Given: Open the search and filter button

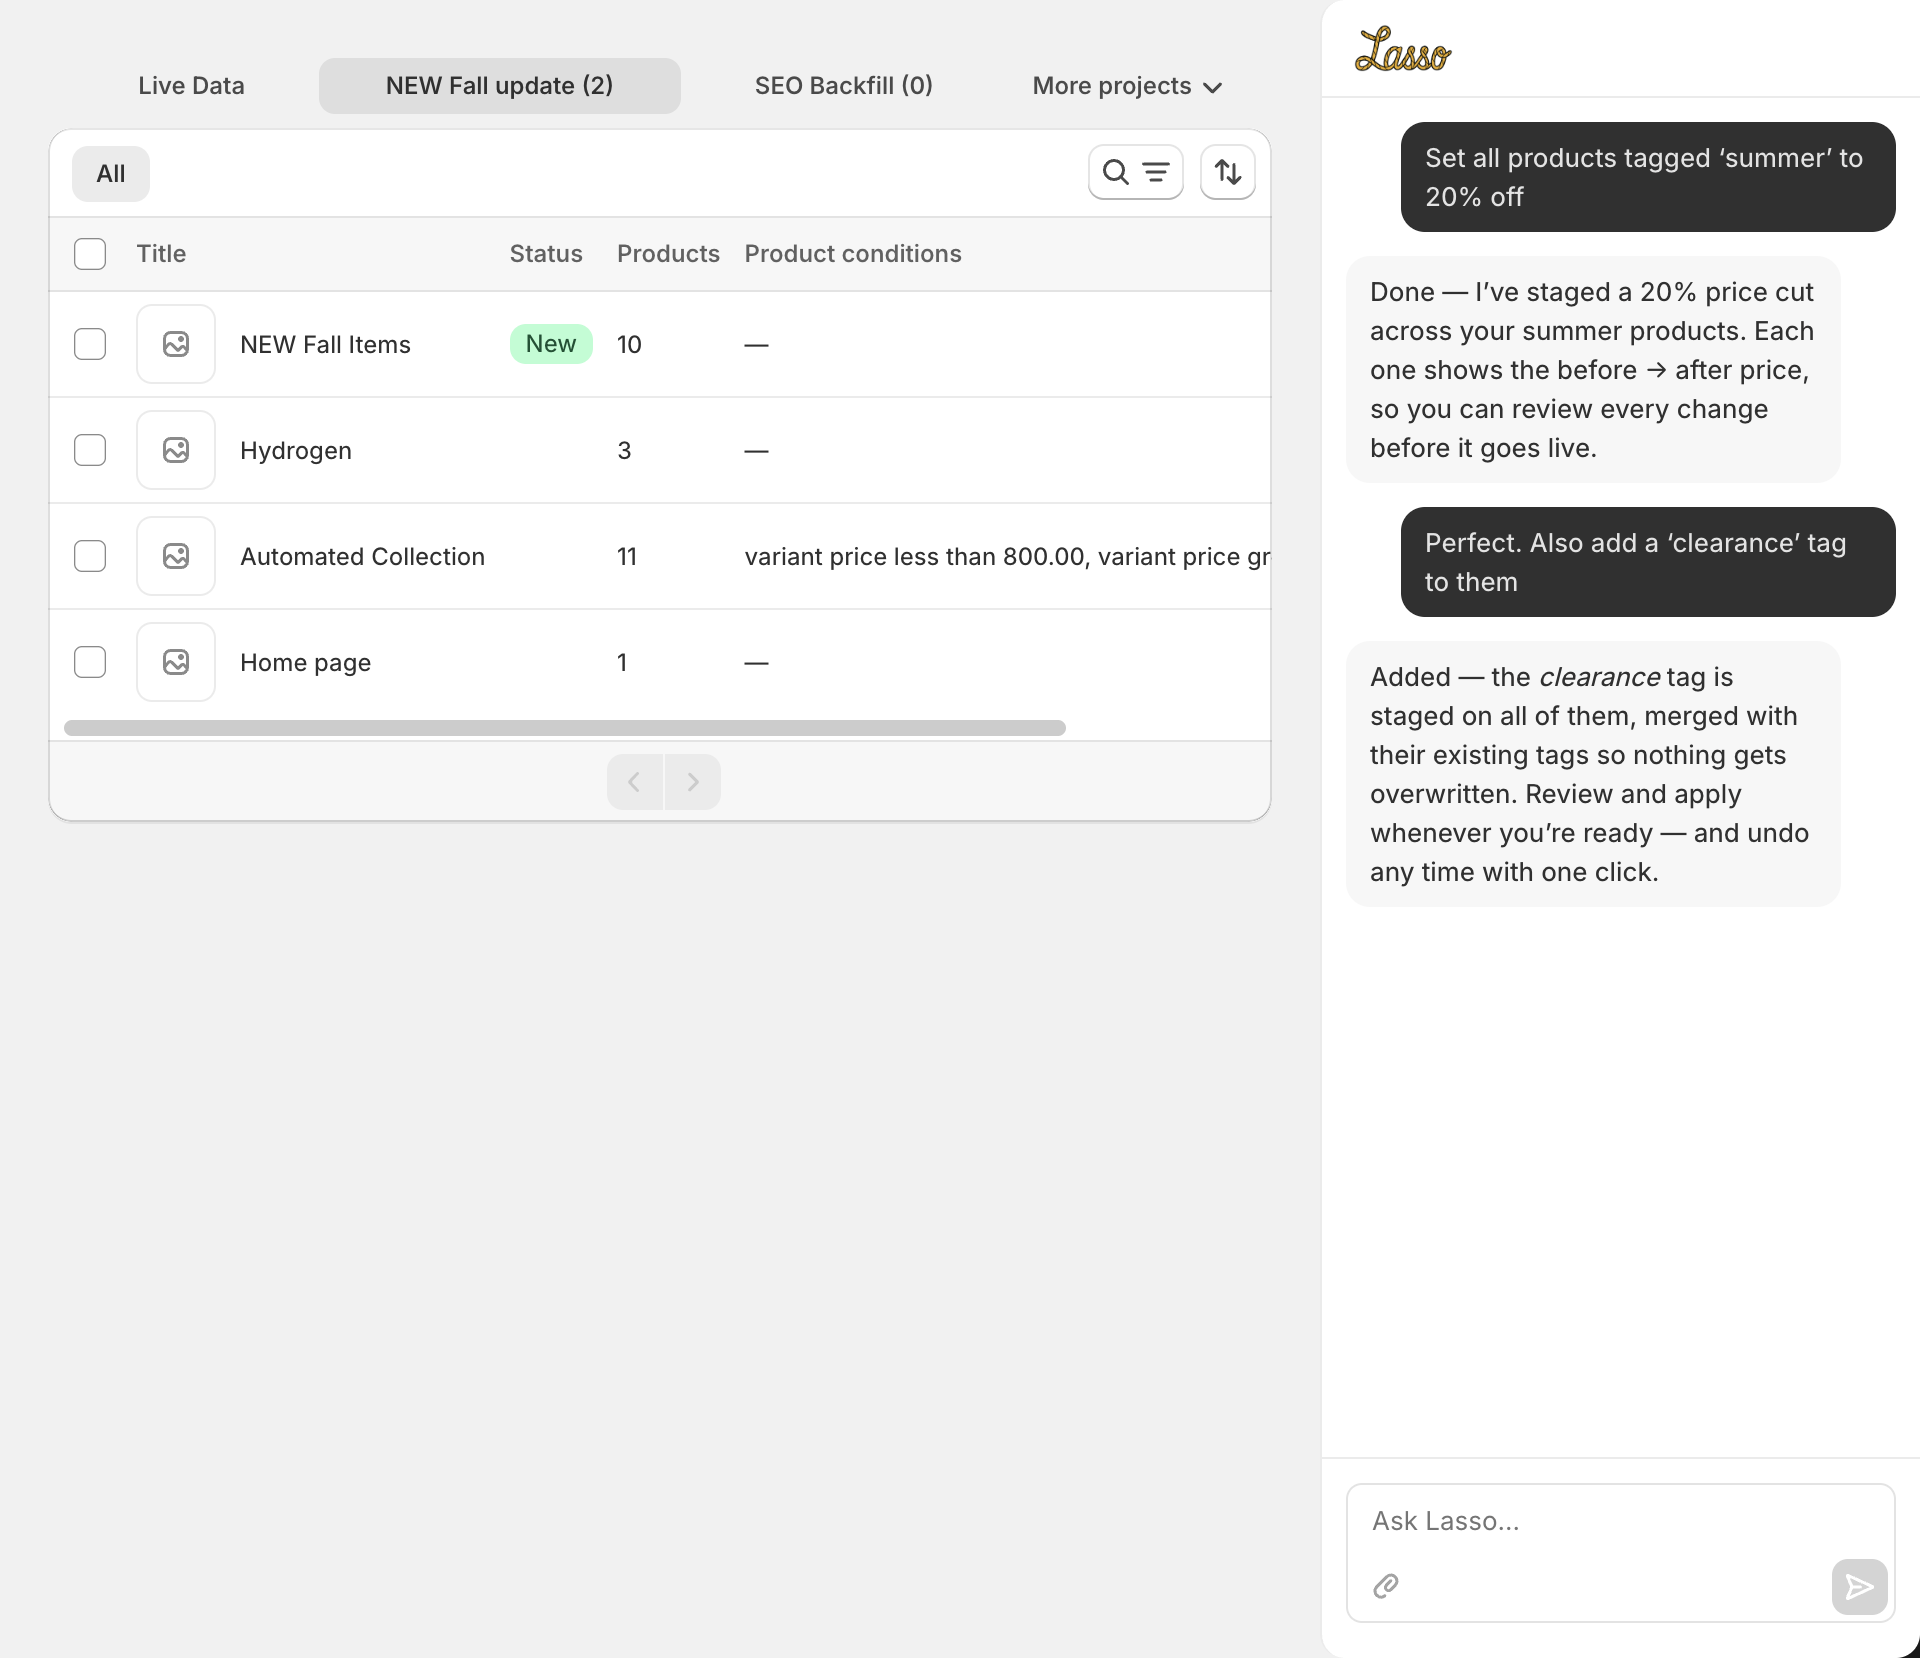Looking at the screenshot, I should [x=1135, y=173].
